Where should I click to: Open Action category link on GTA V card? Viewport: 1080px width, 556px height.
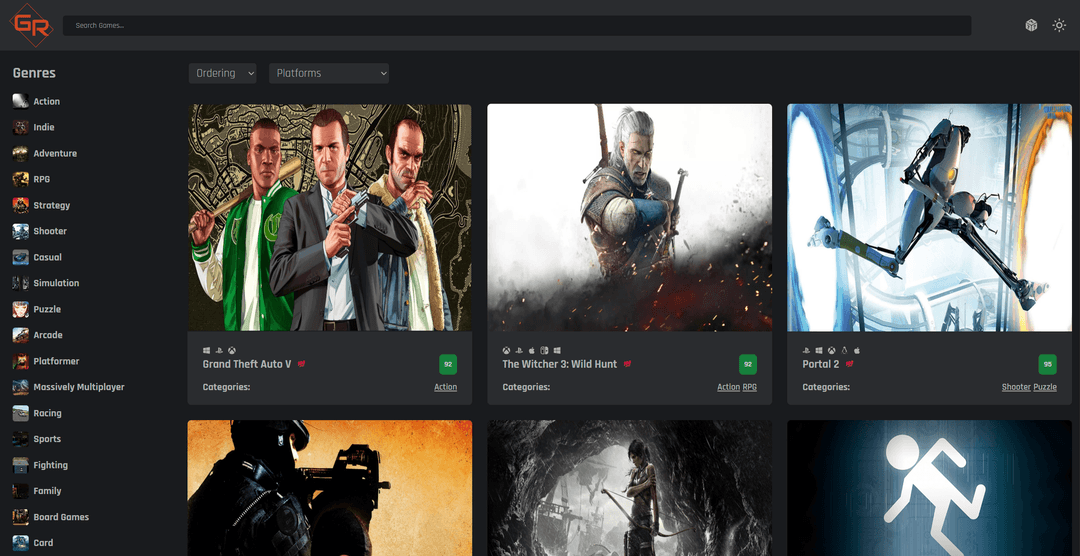pyautogui.click(x=445, y=387)
